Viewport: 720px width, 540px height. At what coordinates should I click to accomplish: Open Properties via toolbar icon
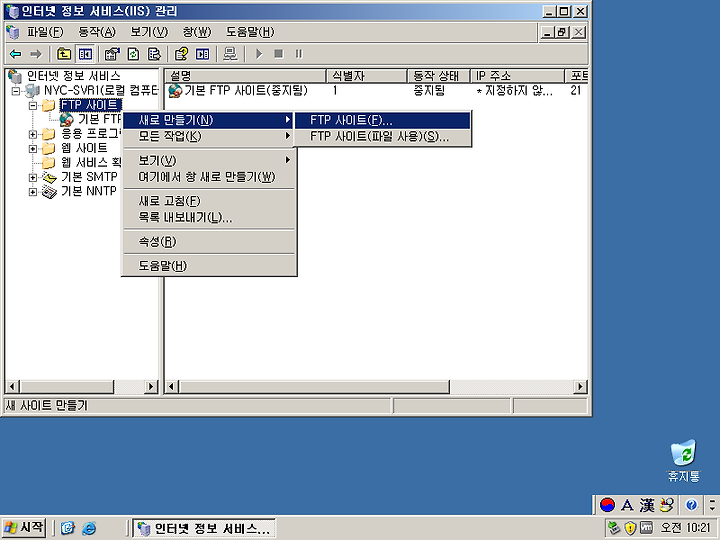[112, 54]
